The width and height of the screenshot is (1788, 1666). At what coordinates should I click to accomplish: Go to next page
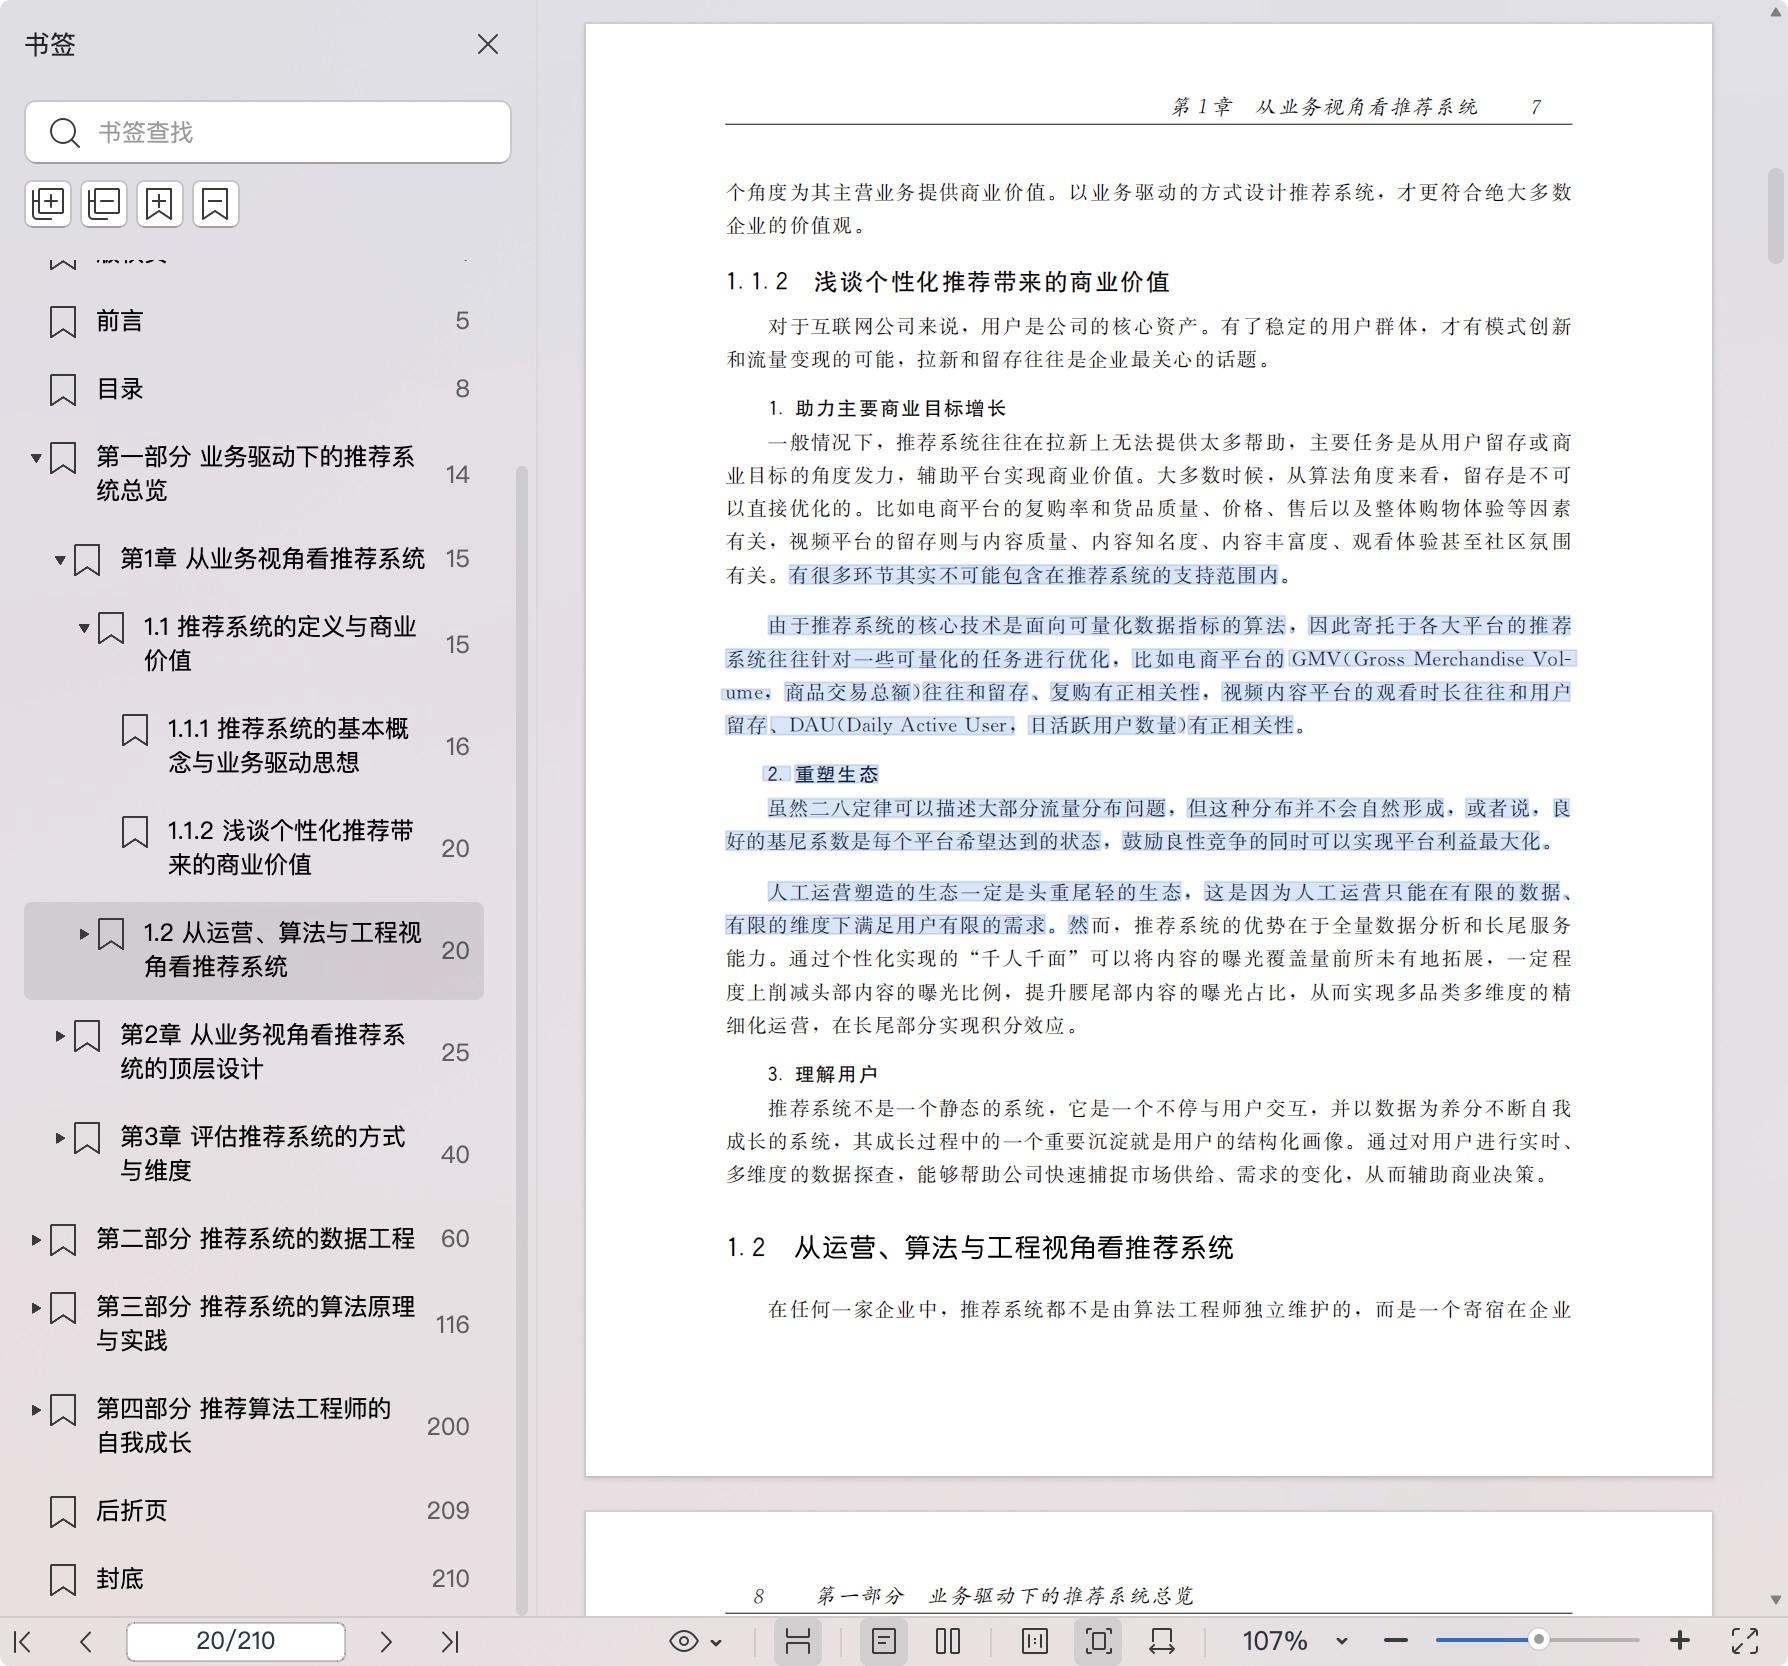point(386,1641)
